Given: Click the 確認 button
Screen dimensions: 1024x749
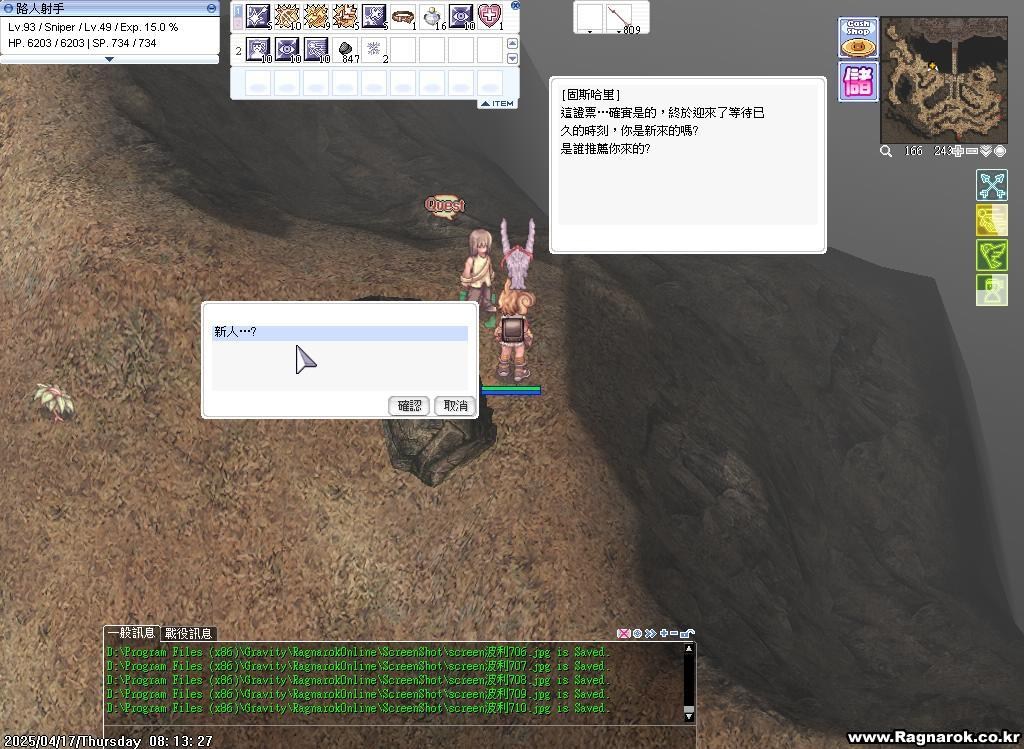Looking at the screenshot, I should [409, 406].
